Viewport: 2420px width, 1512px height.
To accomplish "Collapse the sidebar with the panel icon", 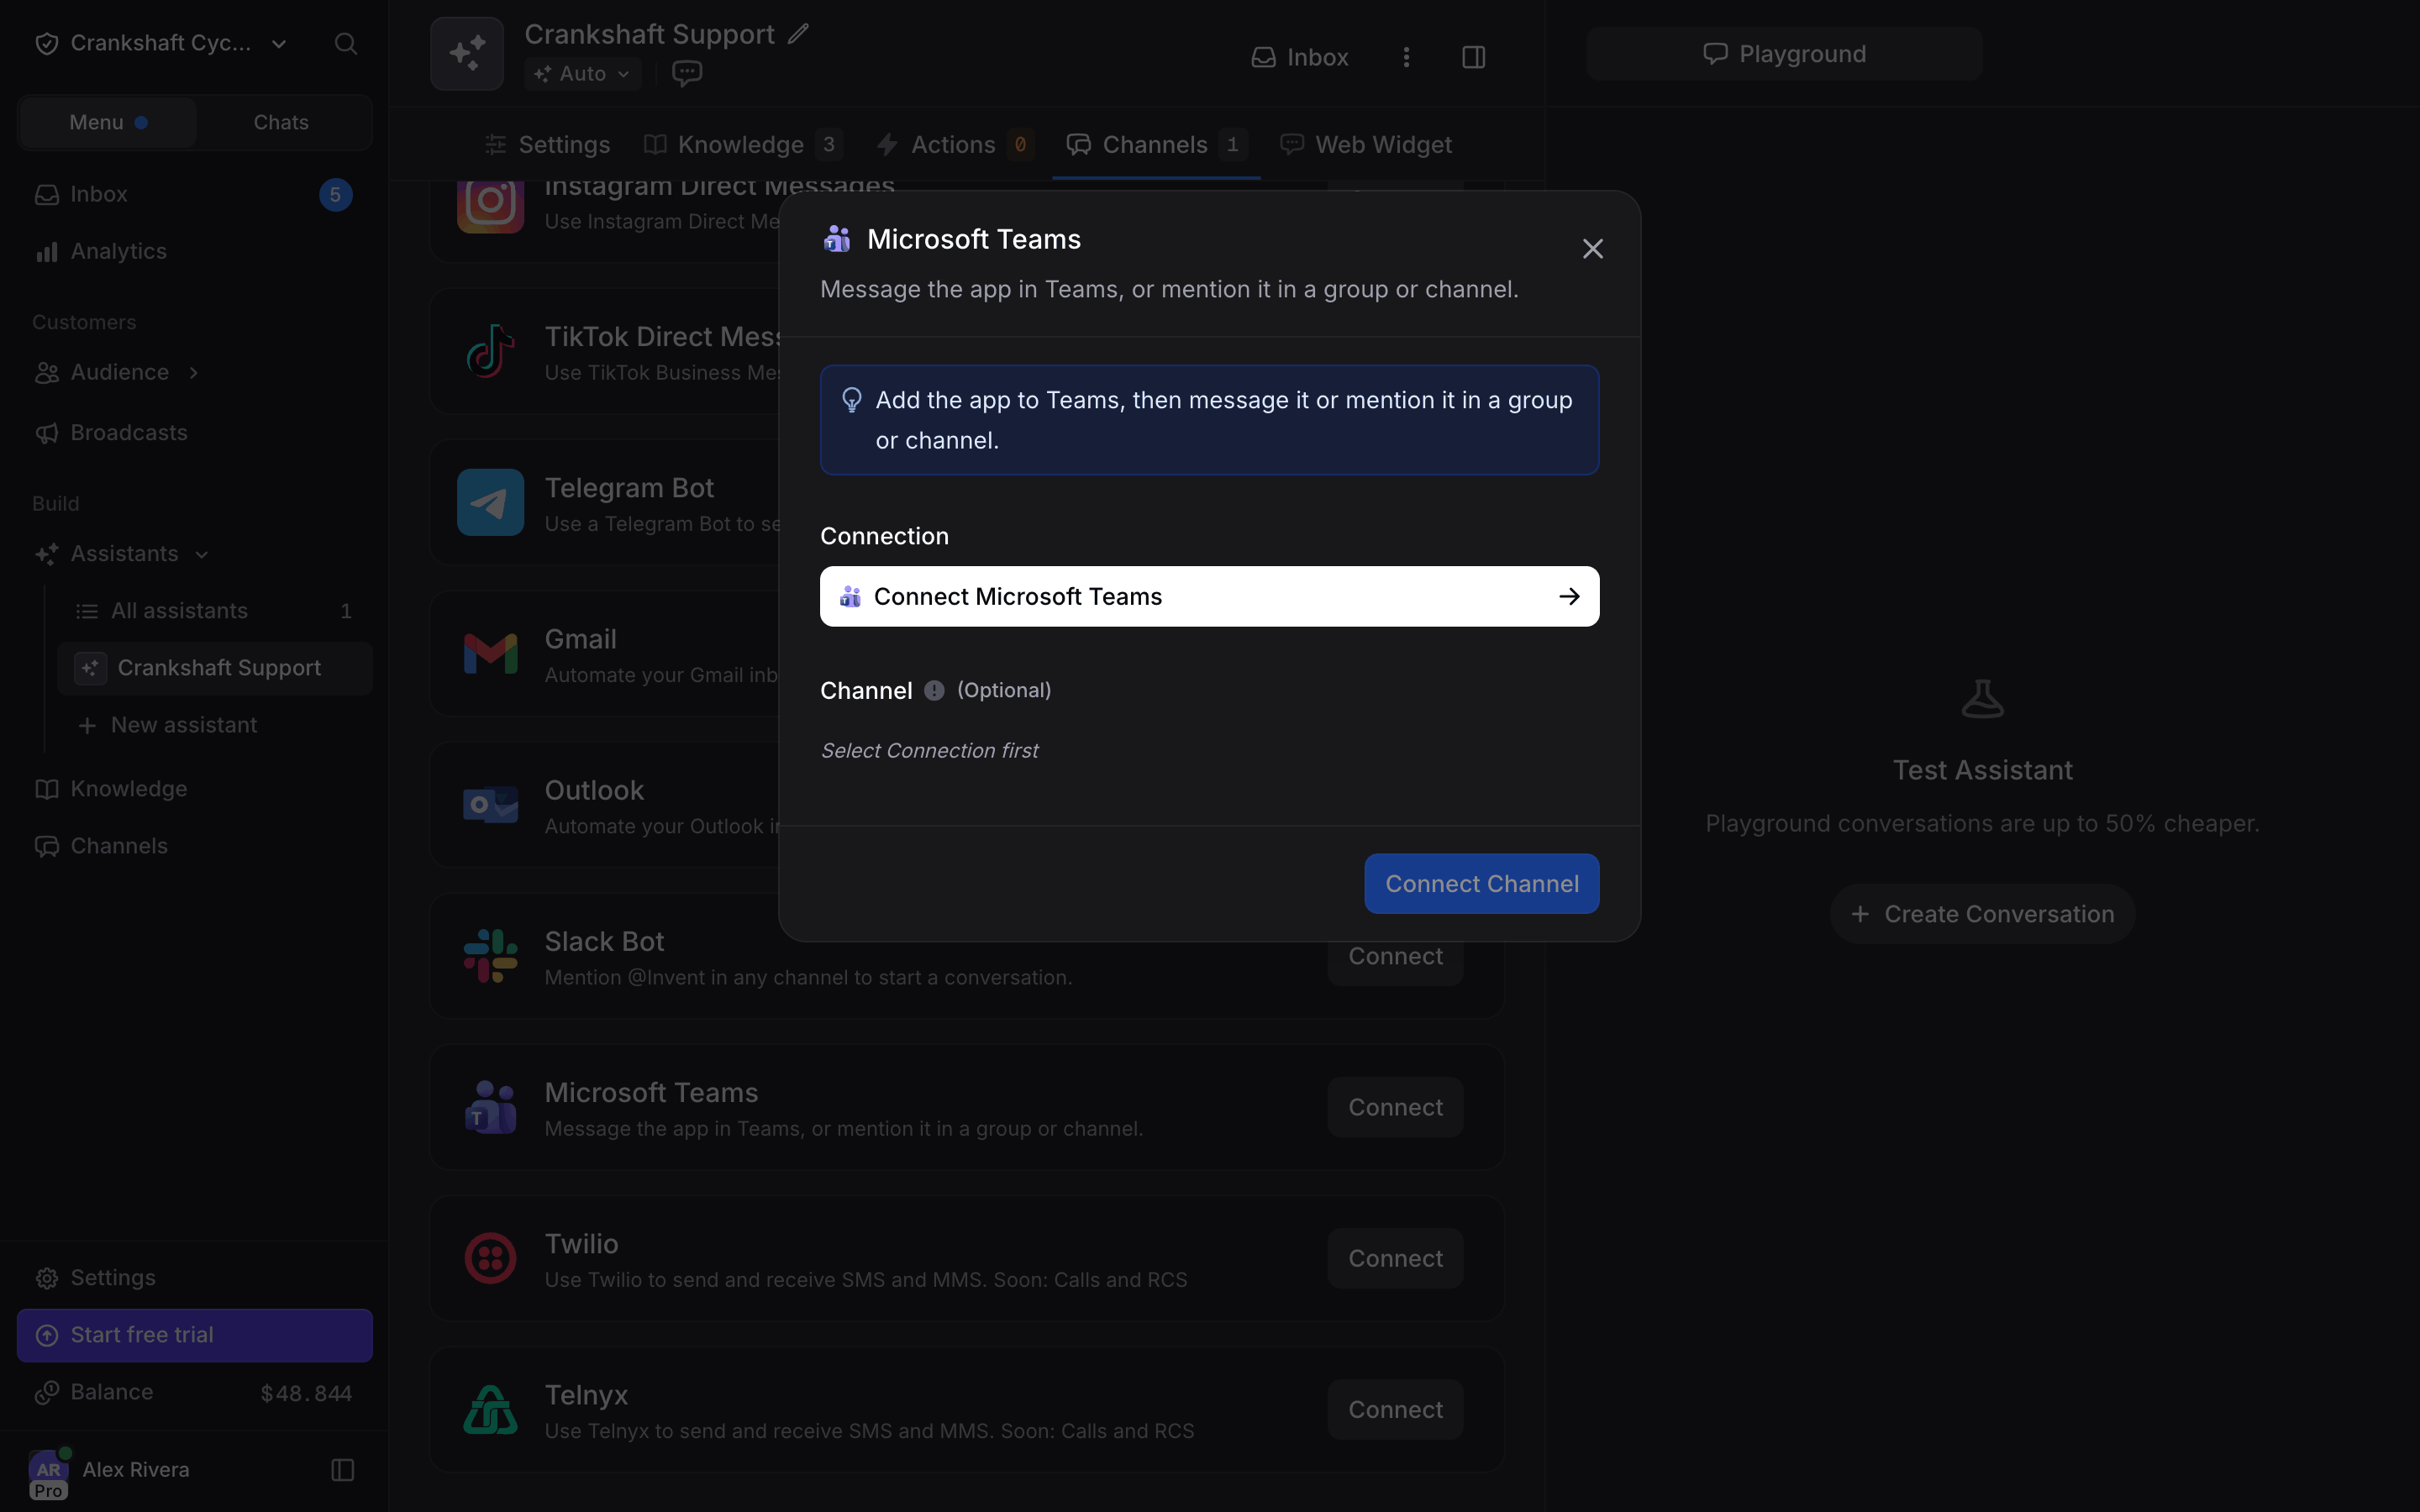I will (x=342, y=1470).
